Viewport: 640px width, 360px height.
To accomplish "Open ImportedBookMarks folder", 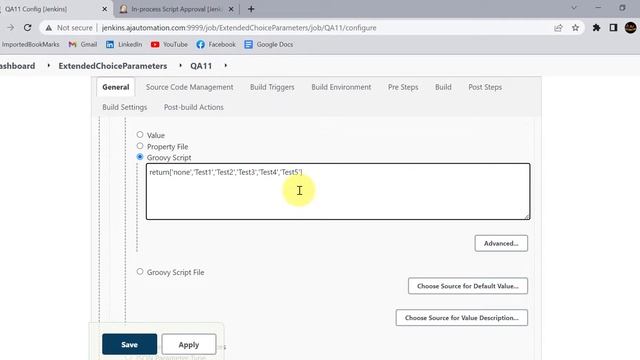I will click(x=30, y=44).
